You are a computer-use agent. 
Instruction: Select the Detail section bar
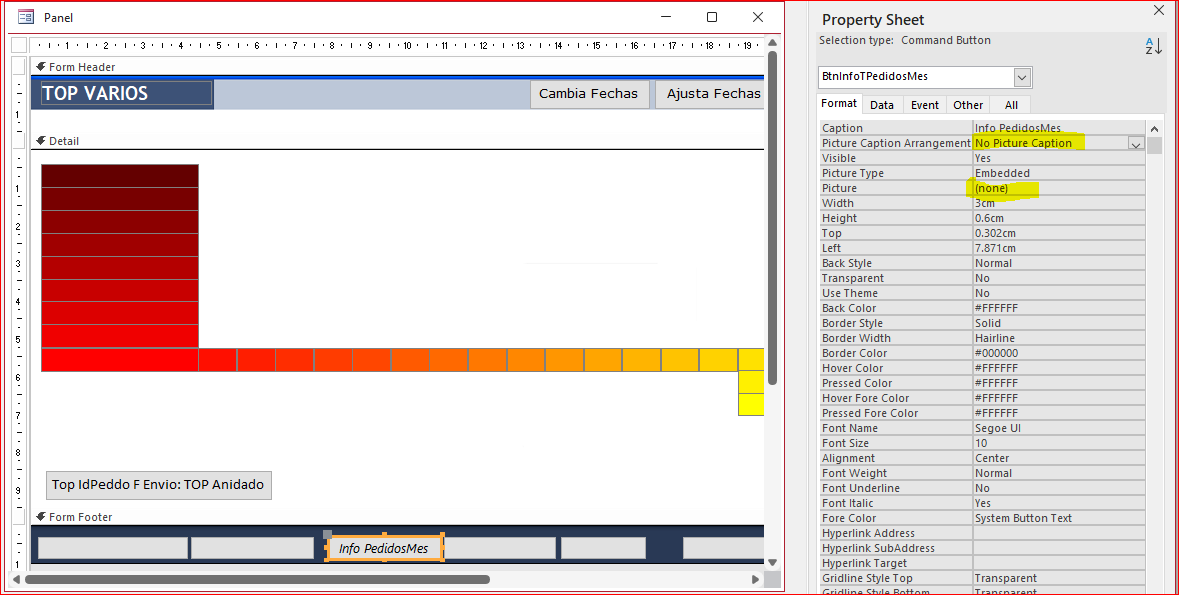click(397, 141)
